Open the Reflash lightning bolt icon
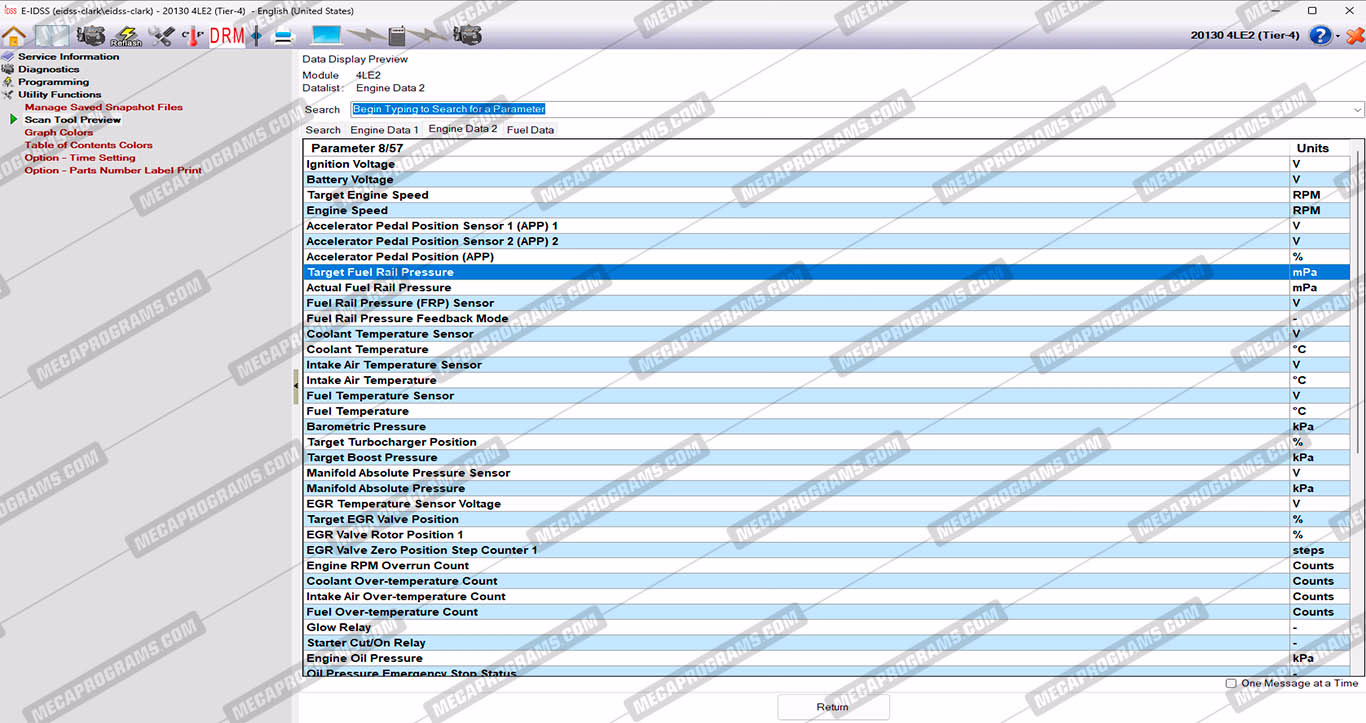 (x=126, y=36)
